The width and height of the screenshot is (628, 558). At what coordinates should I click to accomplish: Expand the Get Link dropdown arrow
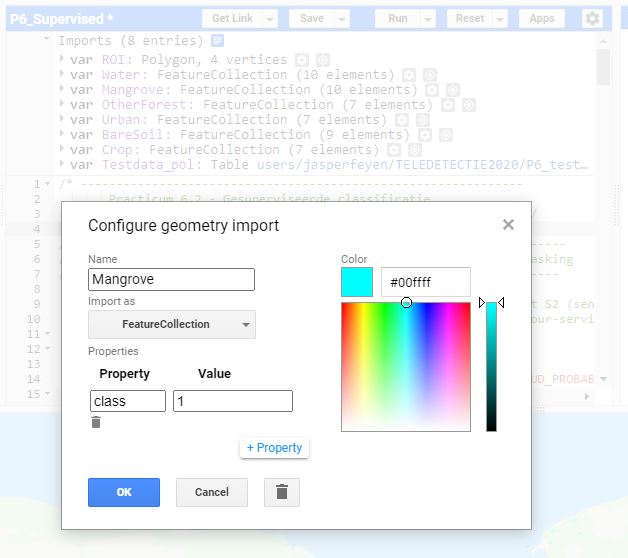pyautogui.click(x=271, y=19)
